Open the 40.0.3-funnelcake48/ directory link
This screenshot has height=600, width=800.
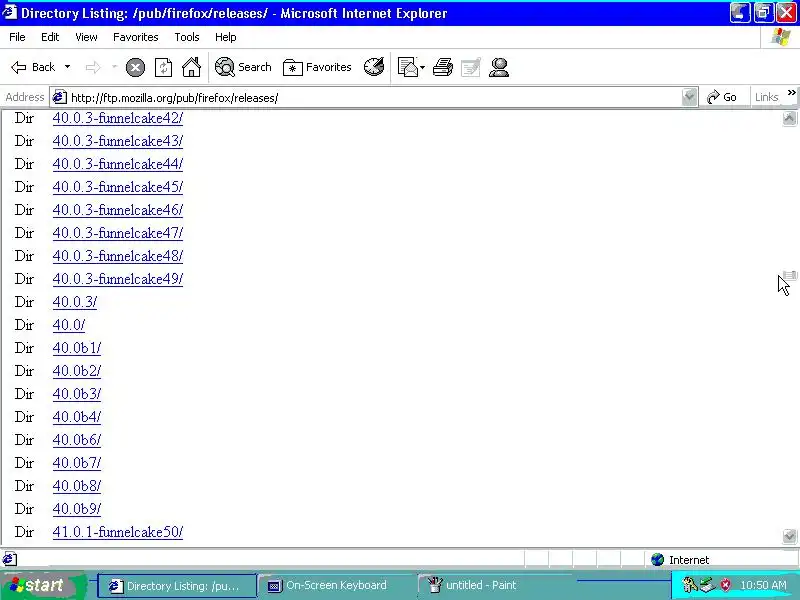pyautogui.click(x=117, y=256)
